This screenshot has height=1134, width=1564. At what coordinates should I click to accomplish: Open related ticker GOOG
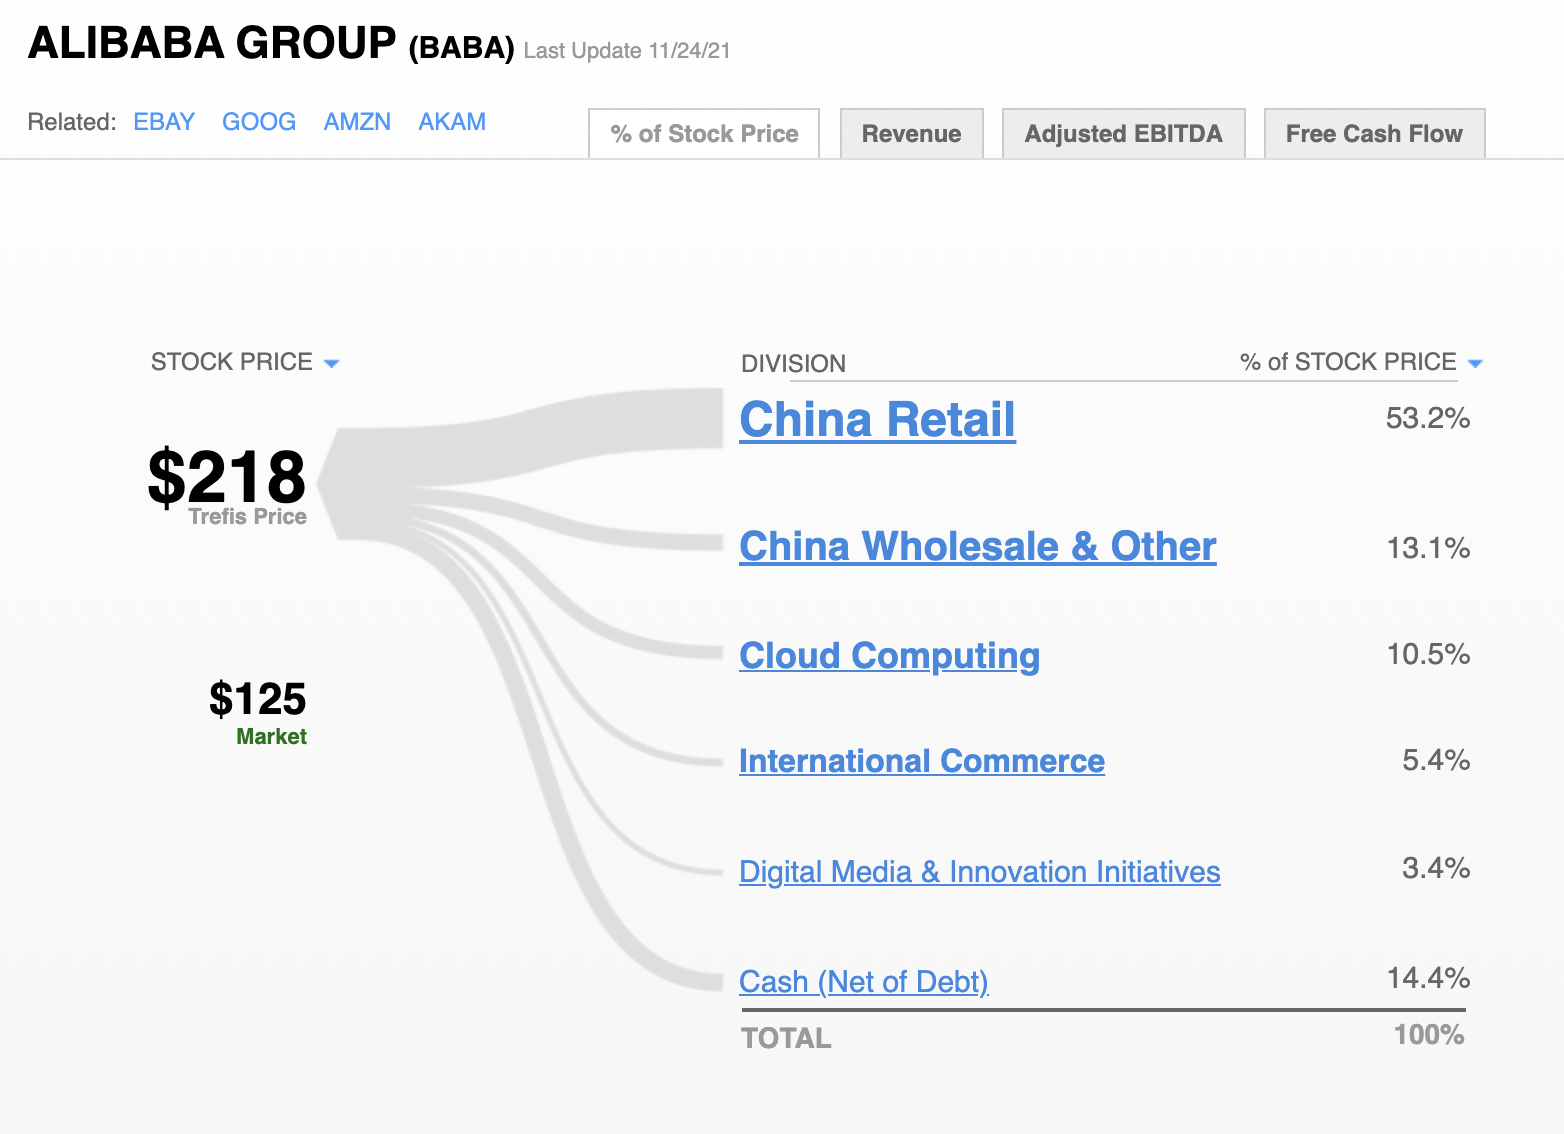point(259,122)
